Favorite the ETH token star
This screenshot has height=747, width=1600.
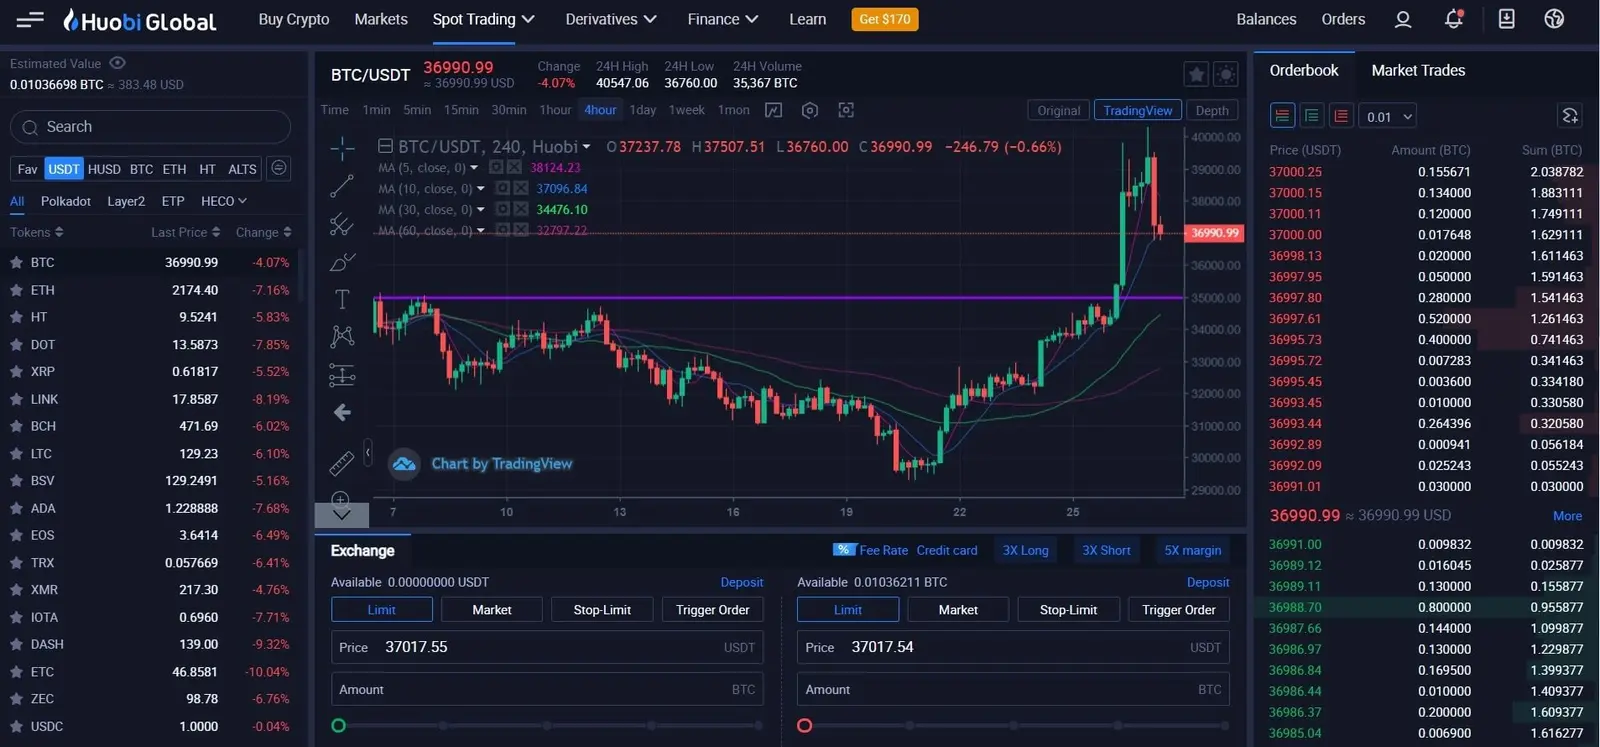point(16,290)
